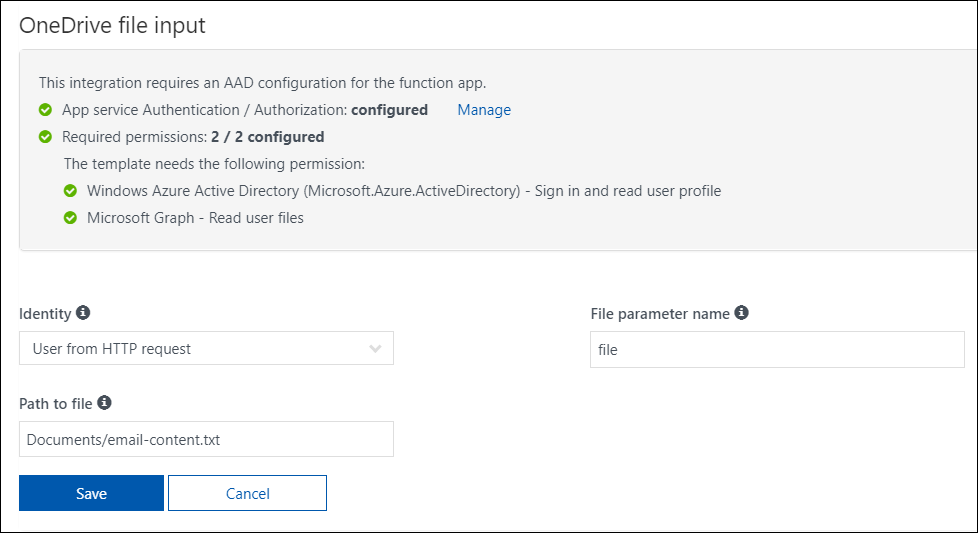The height and width of the screenshot is (533, 978).
Task: Click the 'Path to file' field label
Action: 56,403
